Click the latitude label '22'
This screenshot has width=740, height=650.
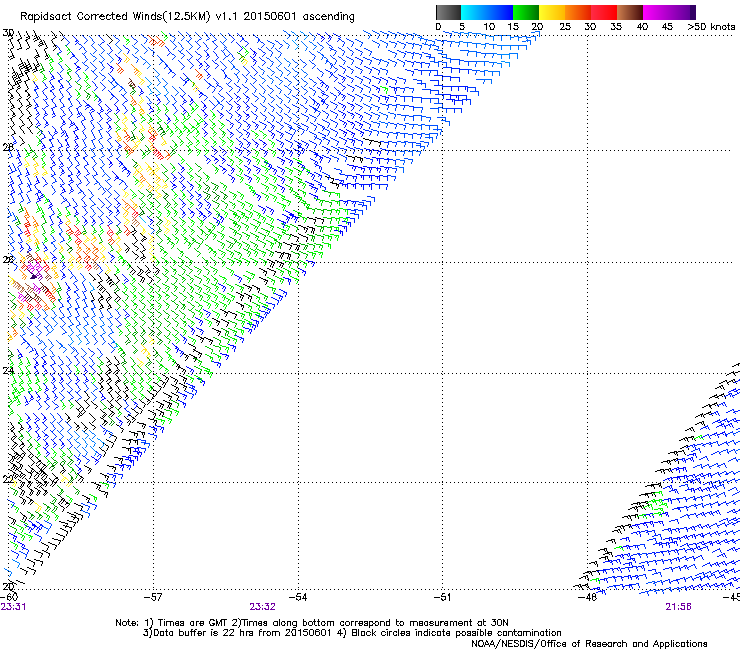[x=8, y=480]
